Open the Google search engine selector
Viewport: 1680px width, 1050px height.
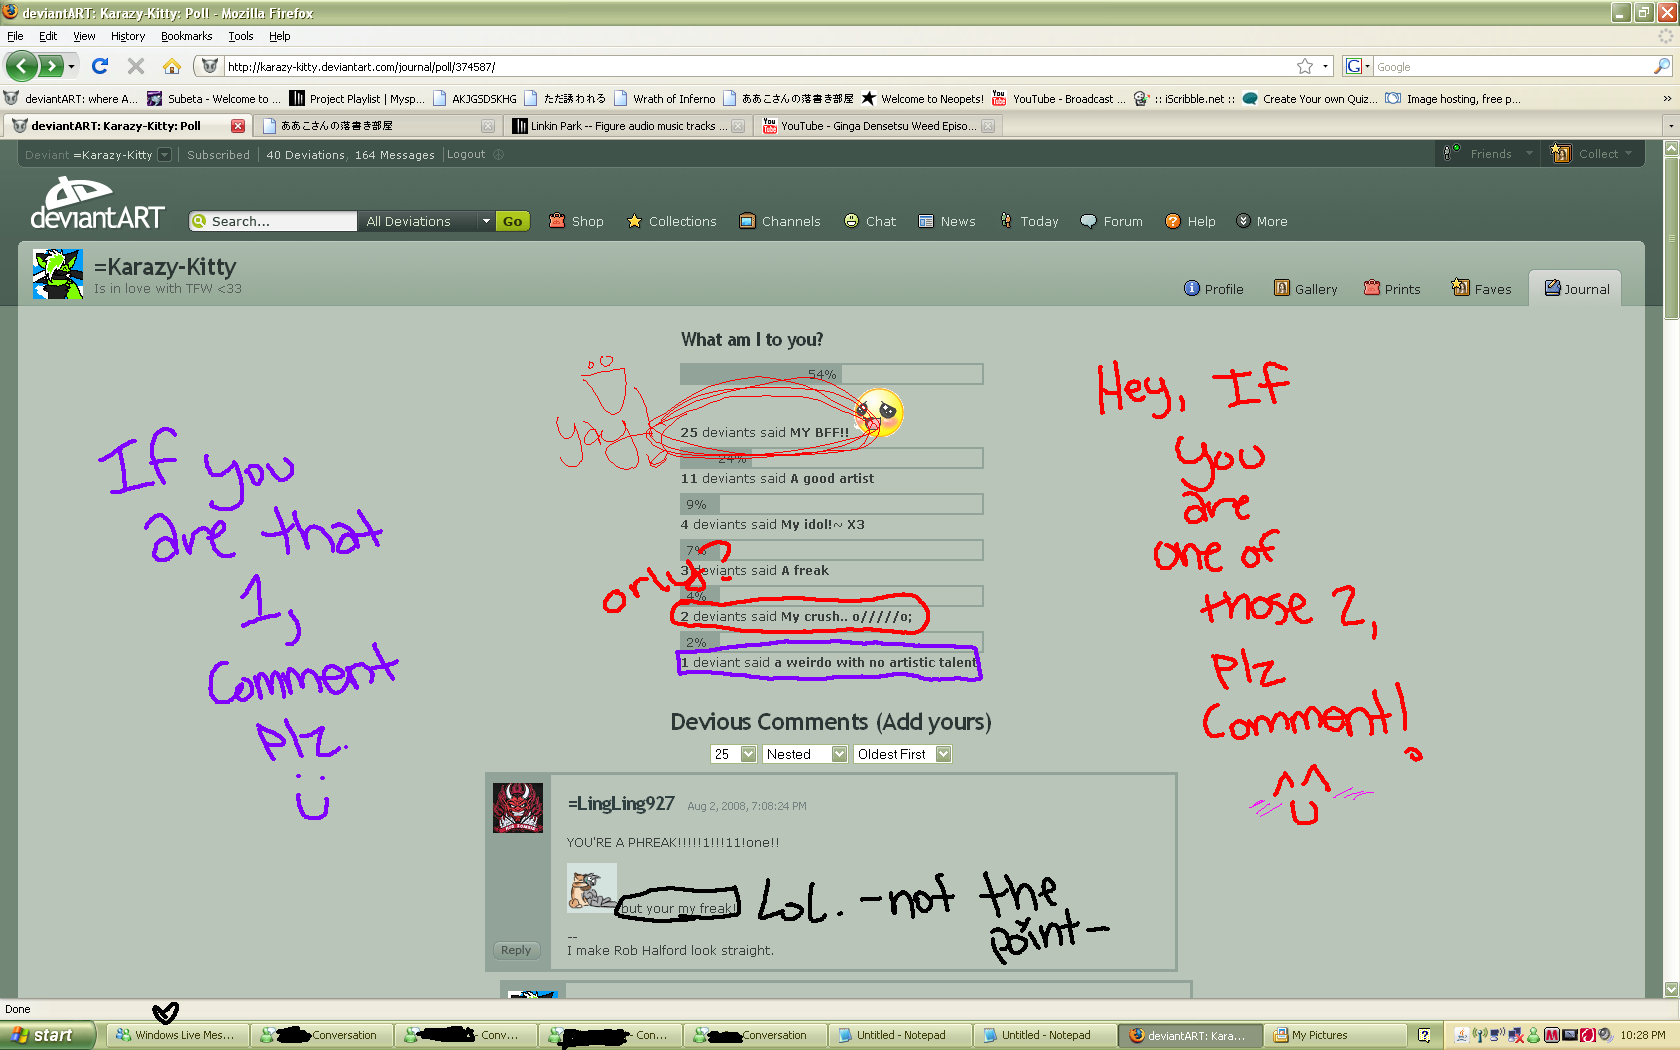(x=1357, y=66)
